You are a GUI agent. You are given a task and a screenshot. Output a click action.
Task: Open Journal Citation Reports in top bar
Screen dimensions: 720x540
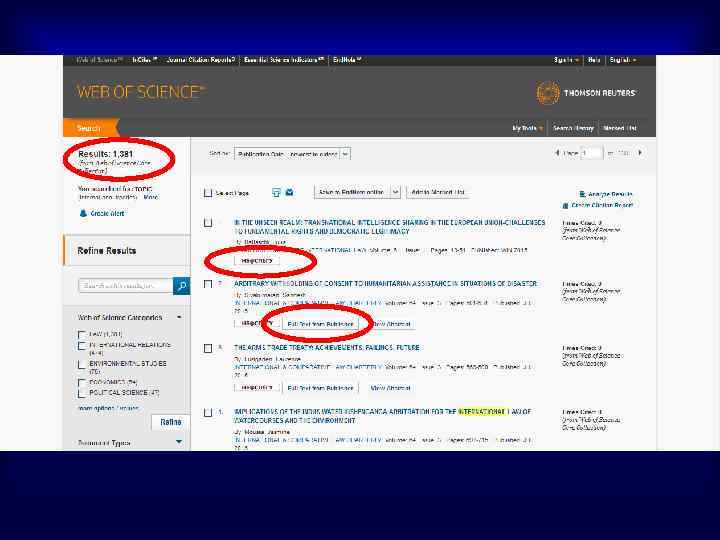(x=200, y=60)
